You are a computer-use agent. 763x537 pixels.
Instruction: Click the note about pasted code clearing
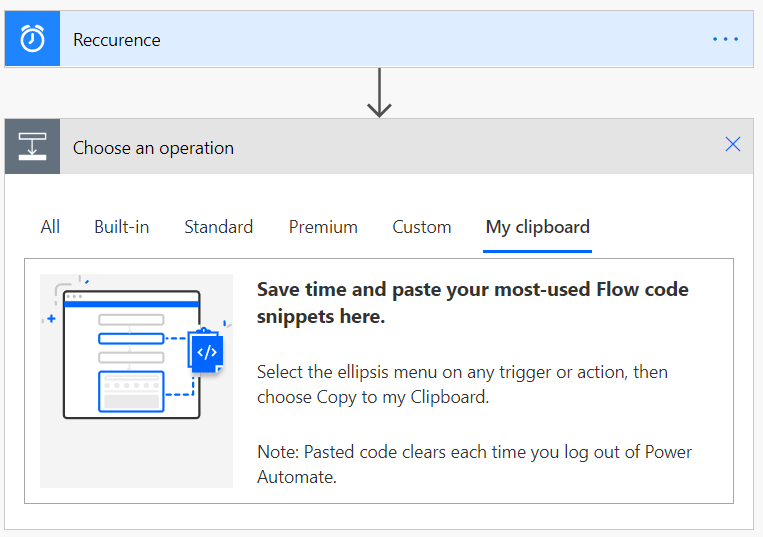pyautogui.click(x=474, y=464)
